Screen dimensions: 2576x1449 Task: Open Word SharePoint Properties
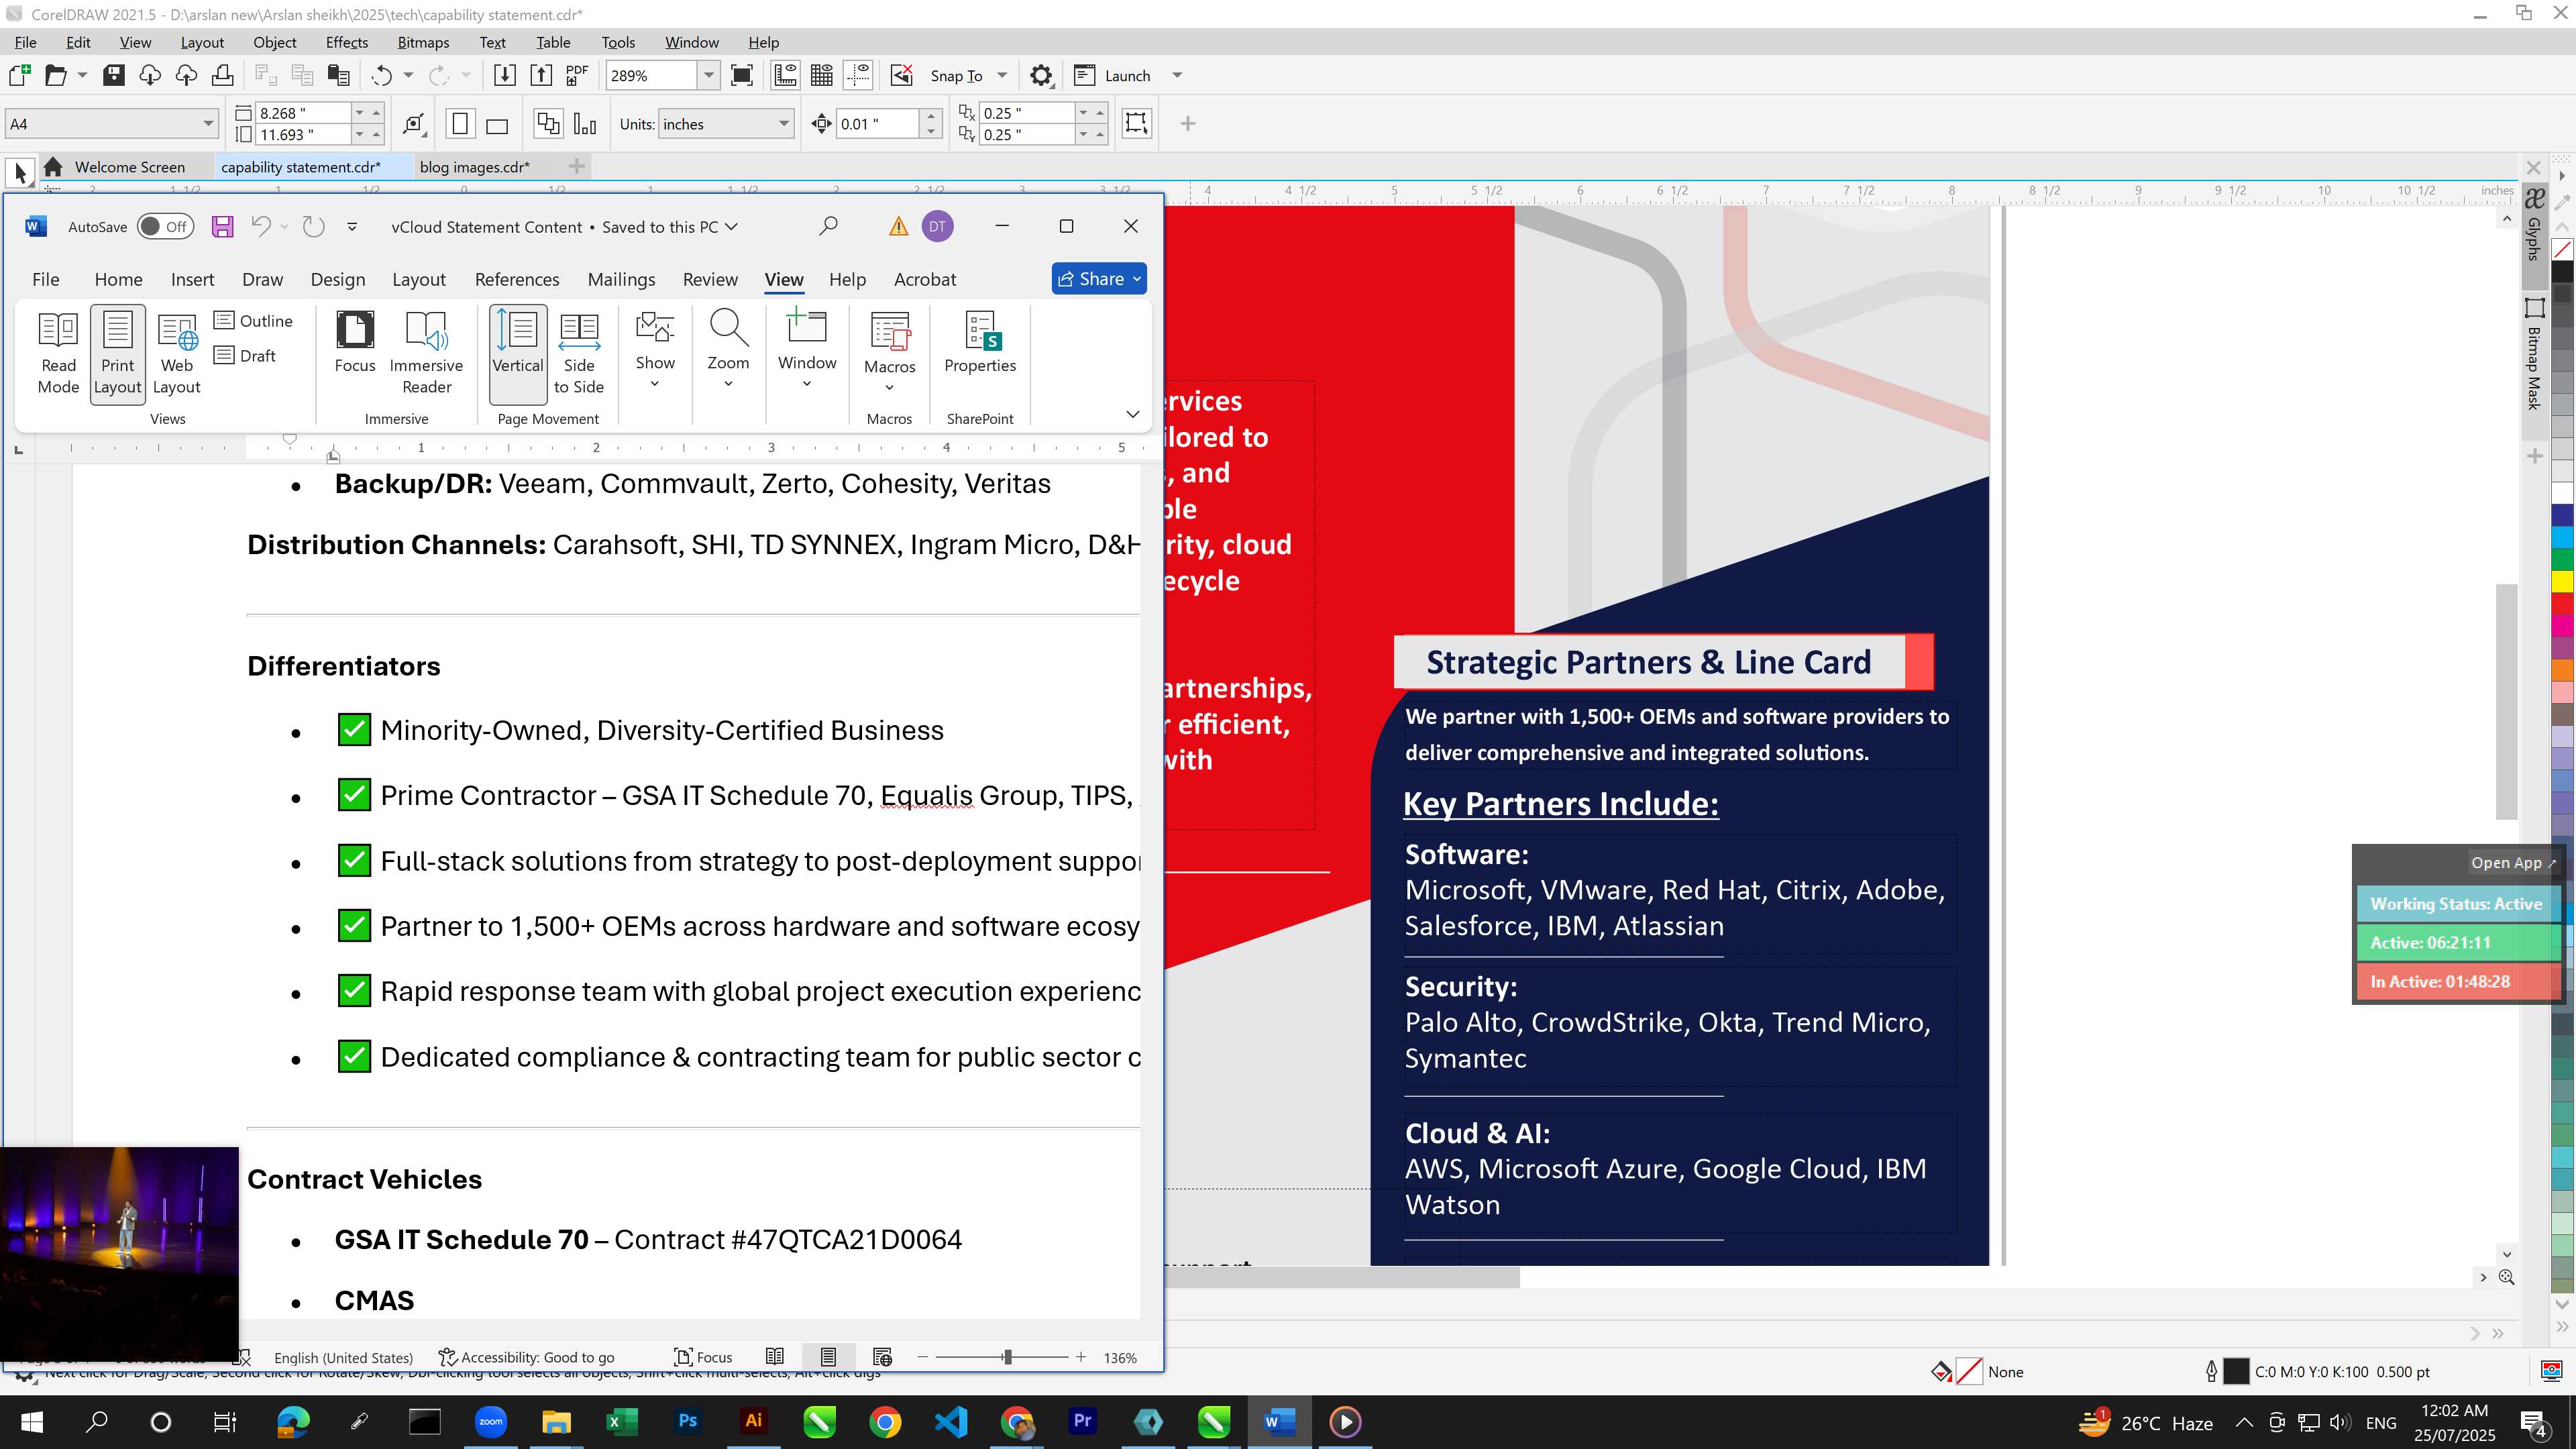click(980, 342)
